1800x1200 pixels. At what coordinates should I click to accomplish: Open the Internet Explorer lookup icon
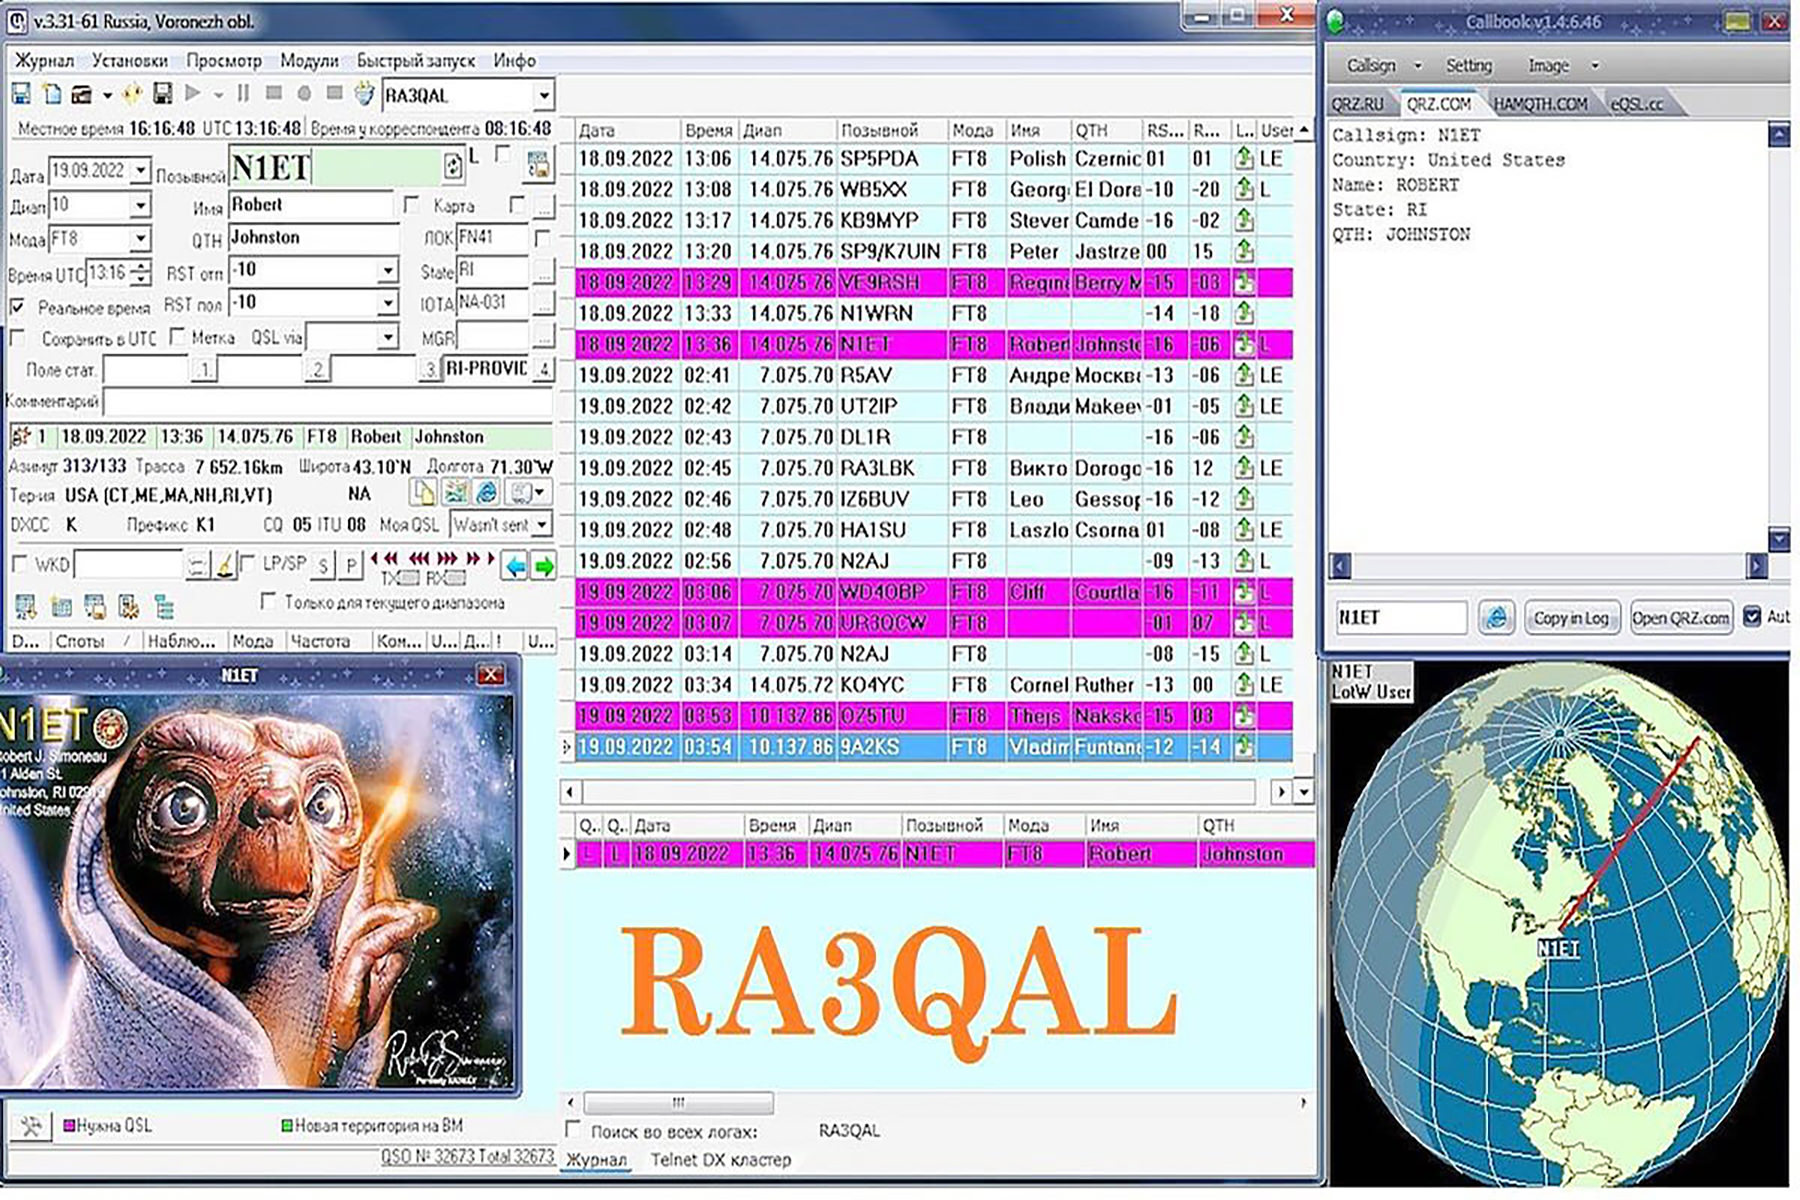click(x=486, y=493)
